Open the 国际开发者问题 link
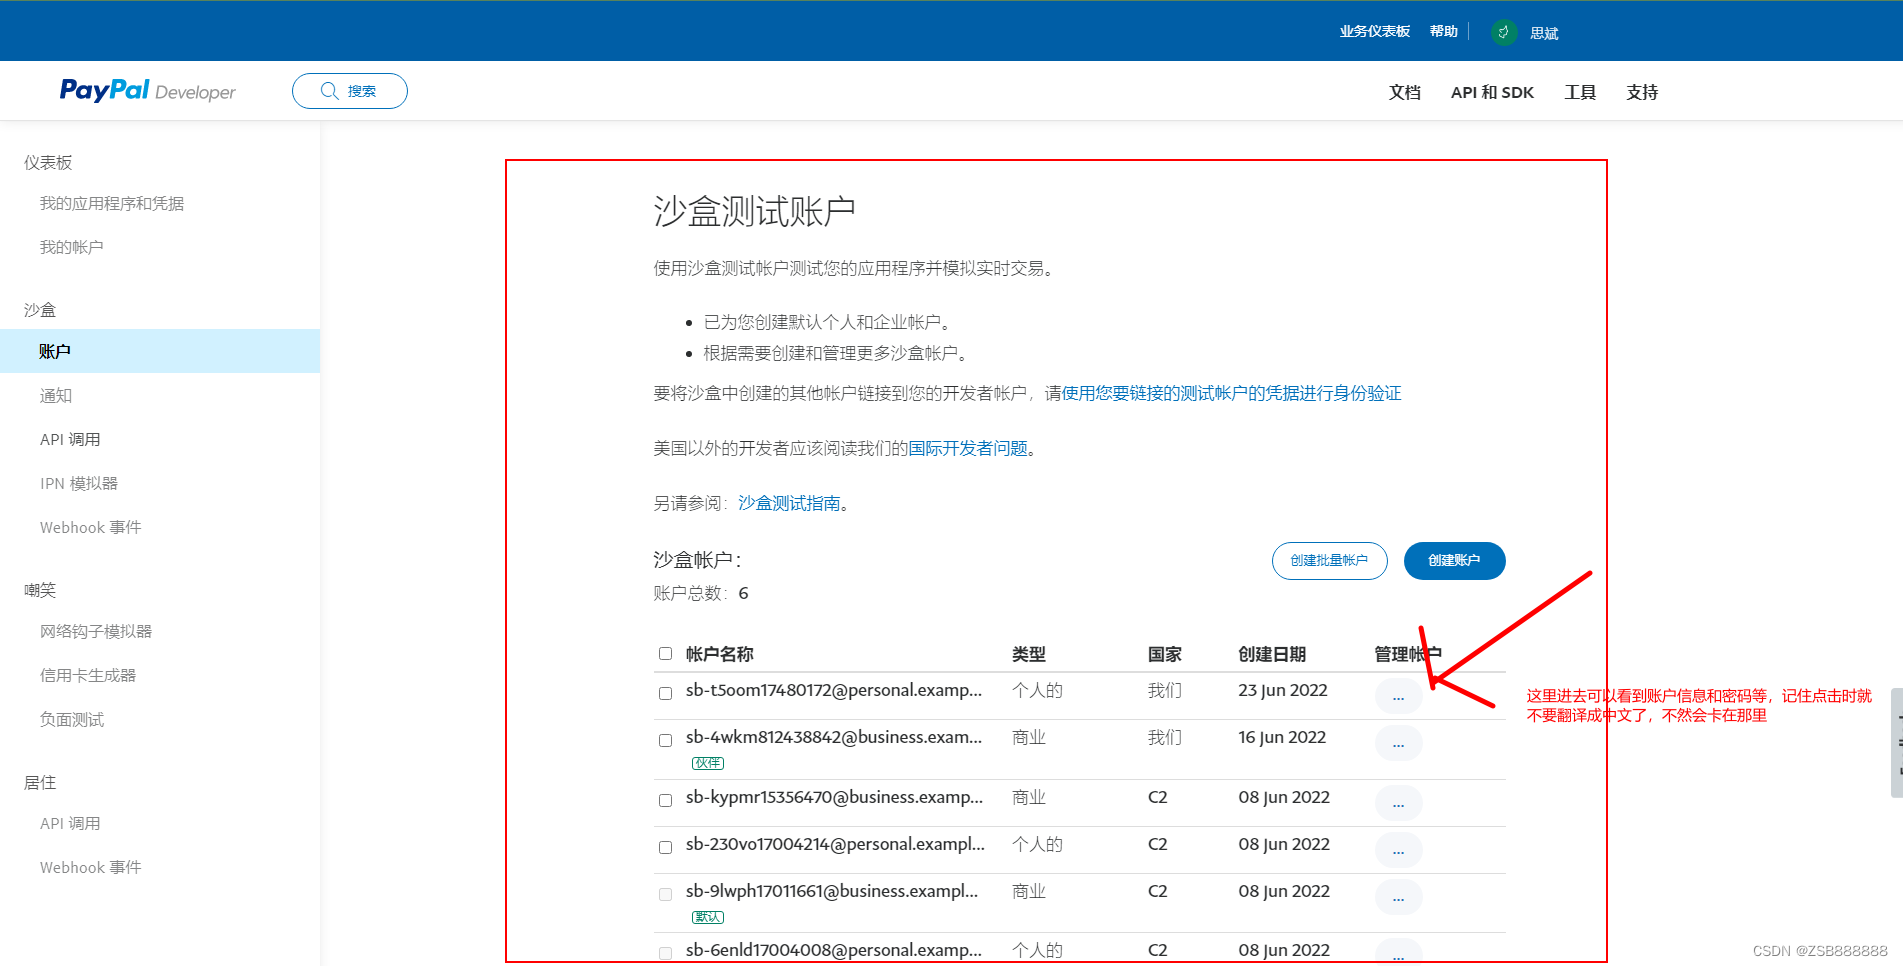 coord(966,448)
